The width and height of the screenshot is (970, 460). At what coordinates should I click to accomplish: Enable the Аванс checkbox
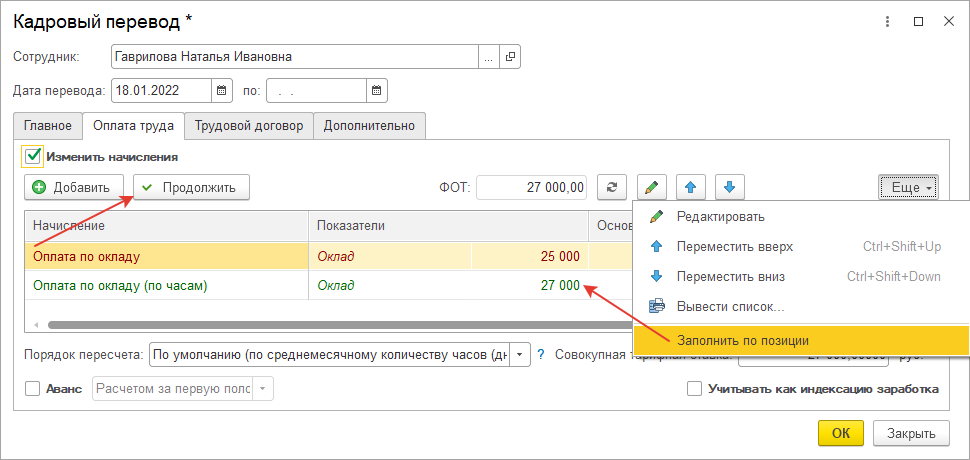point(32,389)
